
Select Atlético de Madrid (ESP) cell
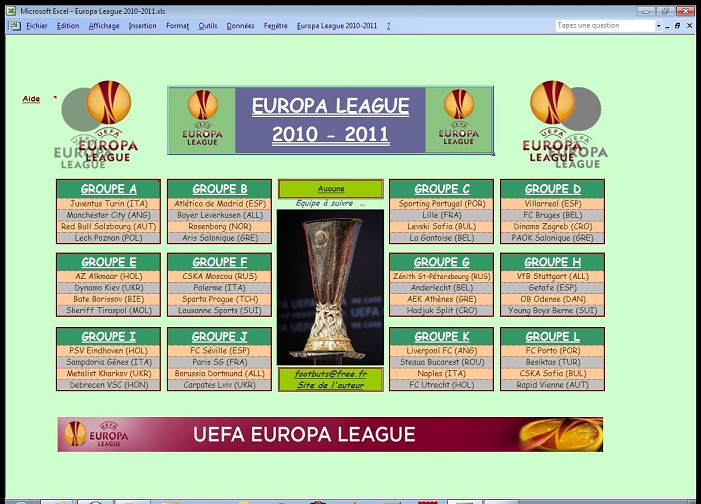point(220,203)
